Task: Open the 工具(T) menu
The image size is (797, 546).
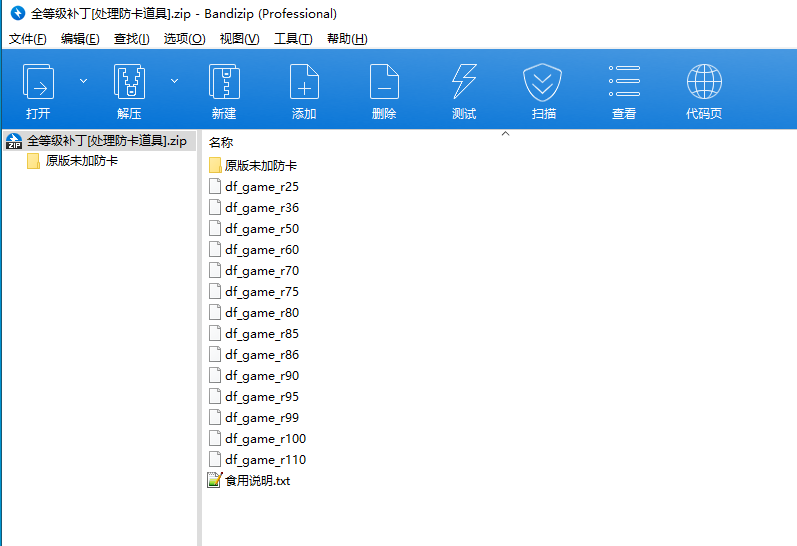Action: click(x=293, y=39)
